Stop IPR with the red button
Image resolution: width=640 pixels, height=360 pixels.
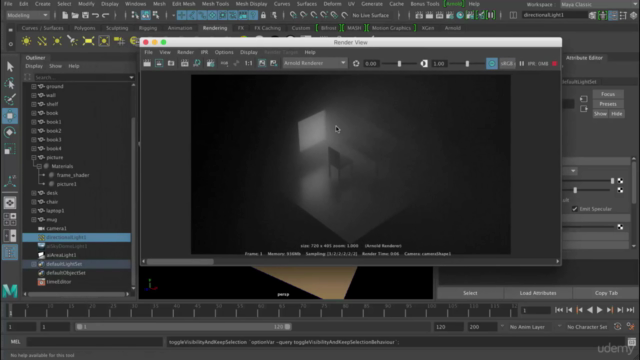click(x=554, y=64)
